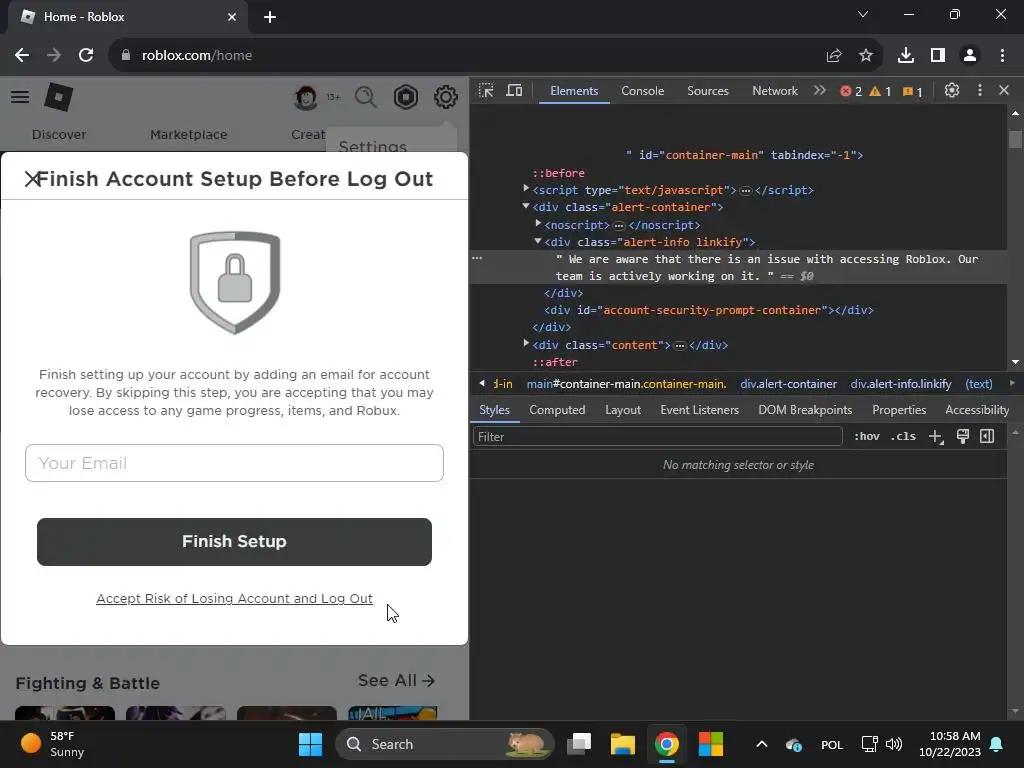The height and width of the screenshot is (768, 1024).
Task: Open the Roblox hamburger navigation menu
Action: click(20, 97)
